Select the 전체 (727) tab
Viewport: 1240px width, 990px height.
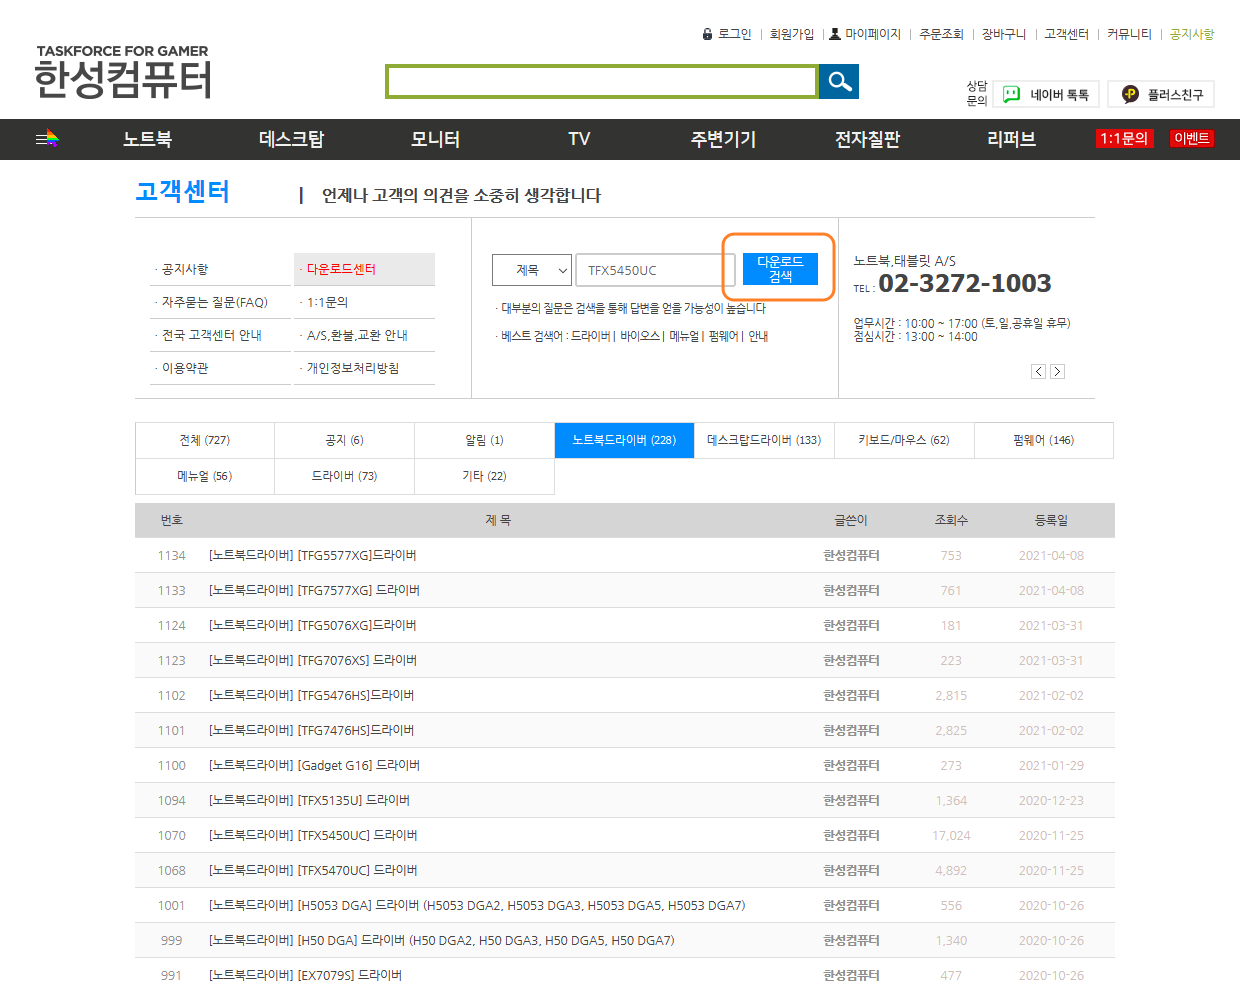click(x=204, y=440)
